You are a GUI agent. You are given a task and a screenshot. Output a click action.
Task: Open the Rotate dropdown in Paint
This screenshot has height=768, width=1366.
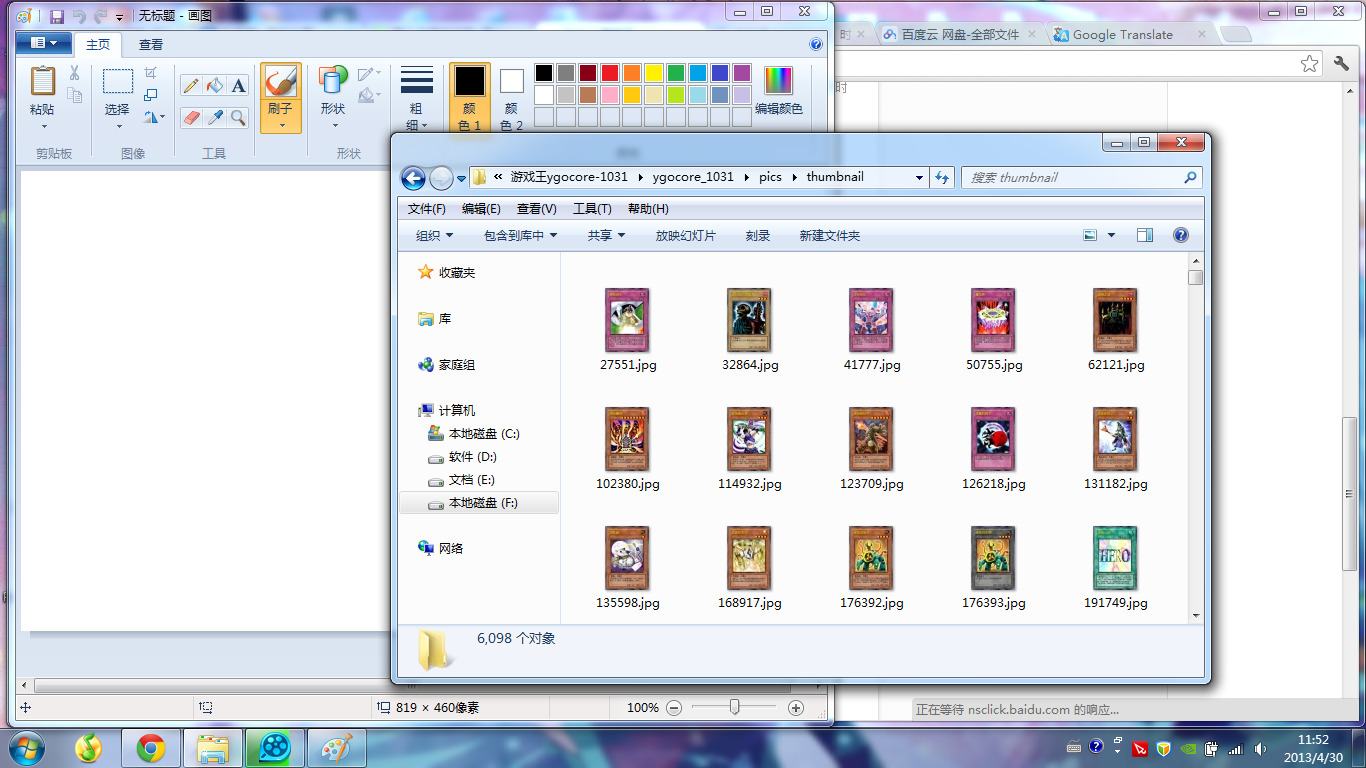click(x=152, y=118)
